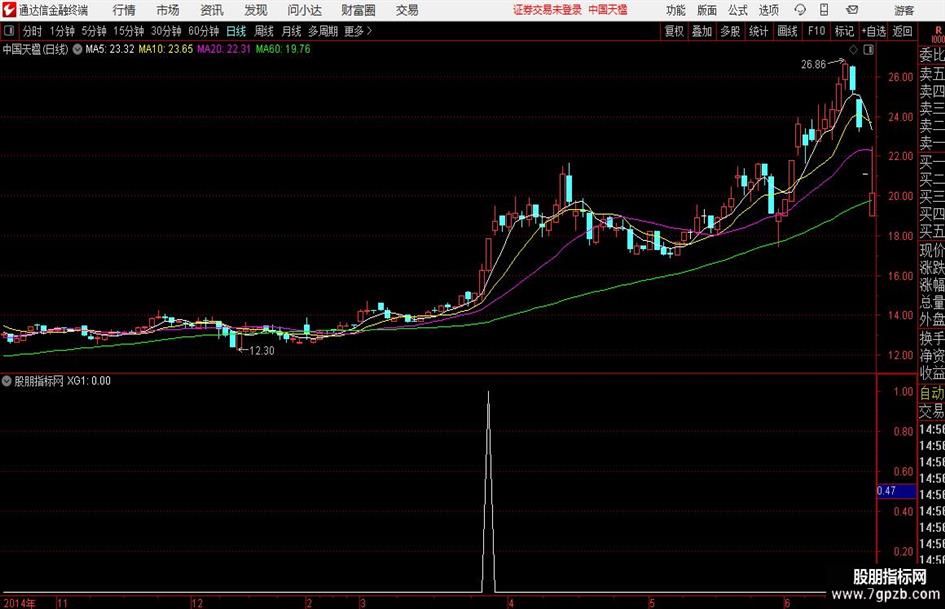The height and width of the screenshot is (609, 945).
Task: Open the customer service headset icon
Action: [800, 10]
